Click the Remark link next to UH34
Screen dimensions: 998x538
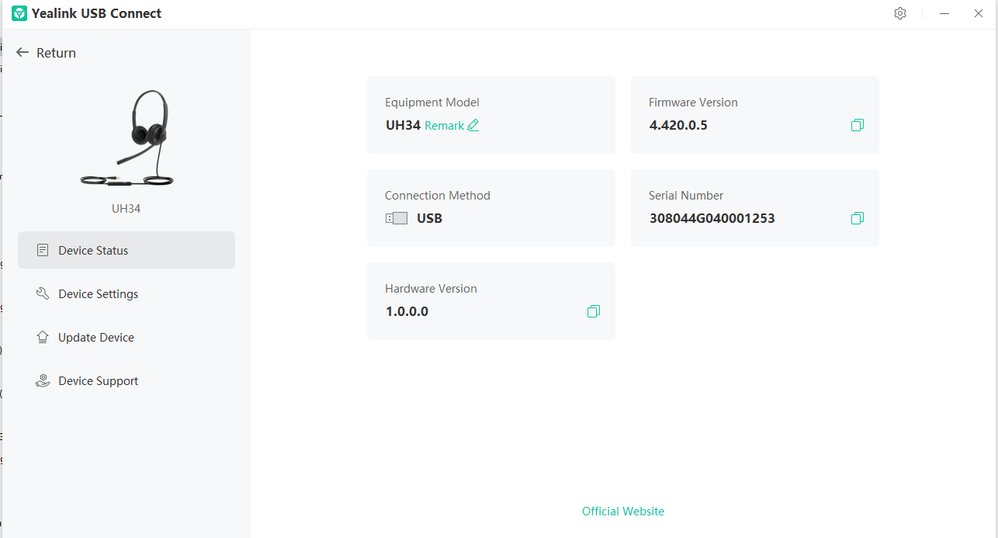coord(444,126)
